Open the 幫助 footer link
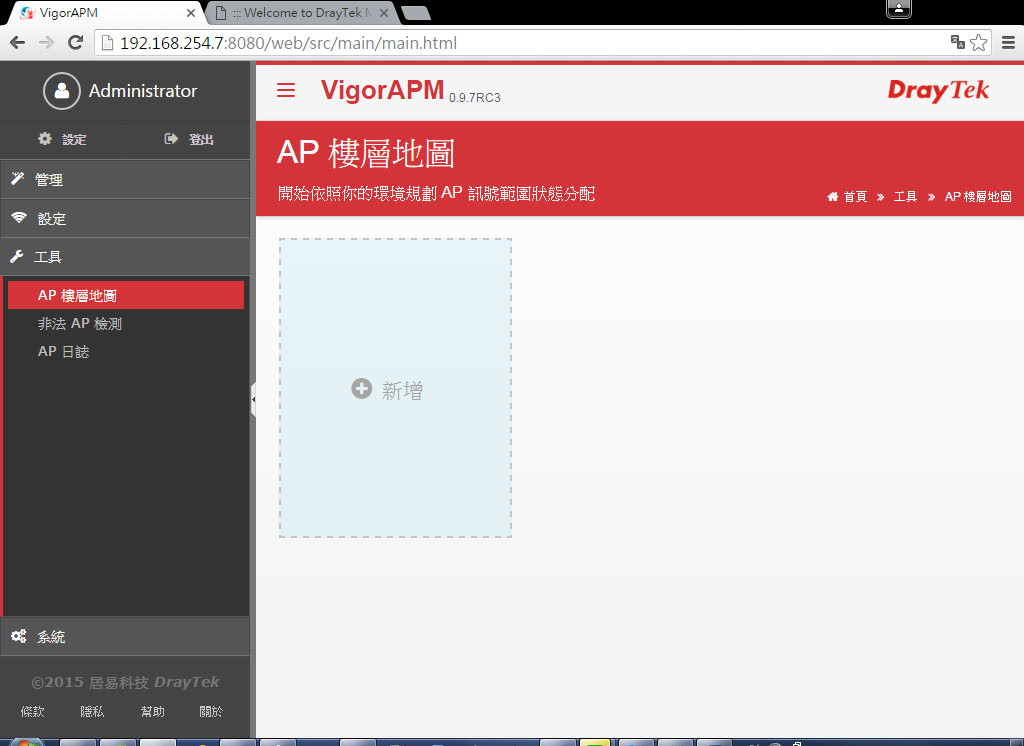The height and width of the screenshot is (746, 1024). 153,711
